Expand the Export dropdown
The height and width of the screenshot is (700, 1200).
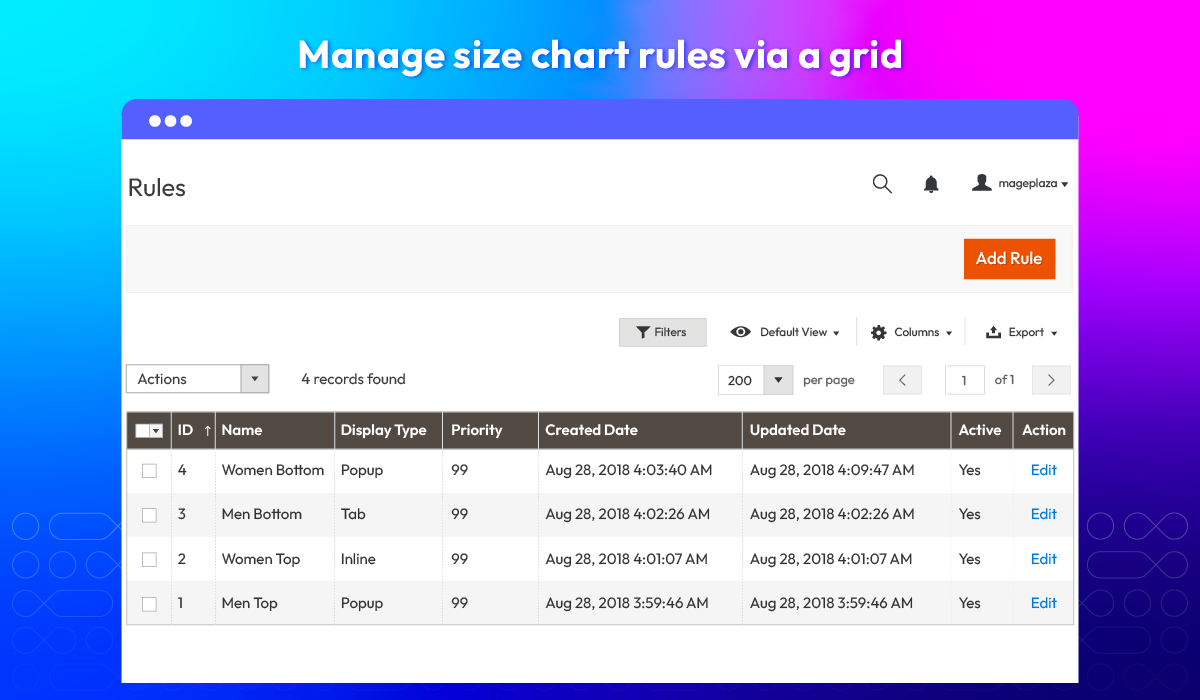(x=1021, y=332)
